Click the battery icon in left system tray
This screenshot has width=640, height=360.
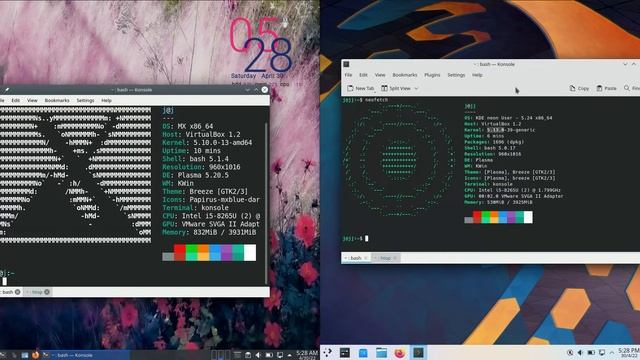coord(269,355)
